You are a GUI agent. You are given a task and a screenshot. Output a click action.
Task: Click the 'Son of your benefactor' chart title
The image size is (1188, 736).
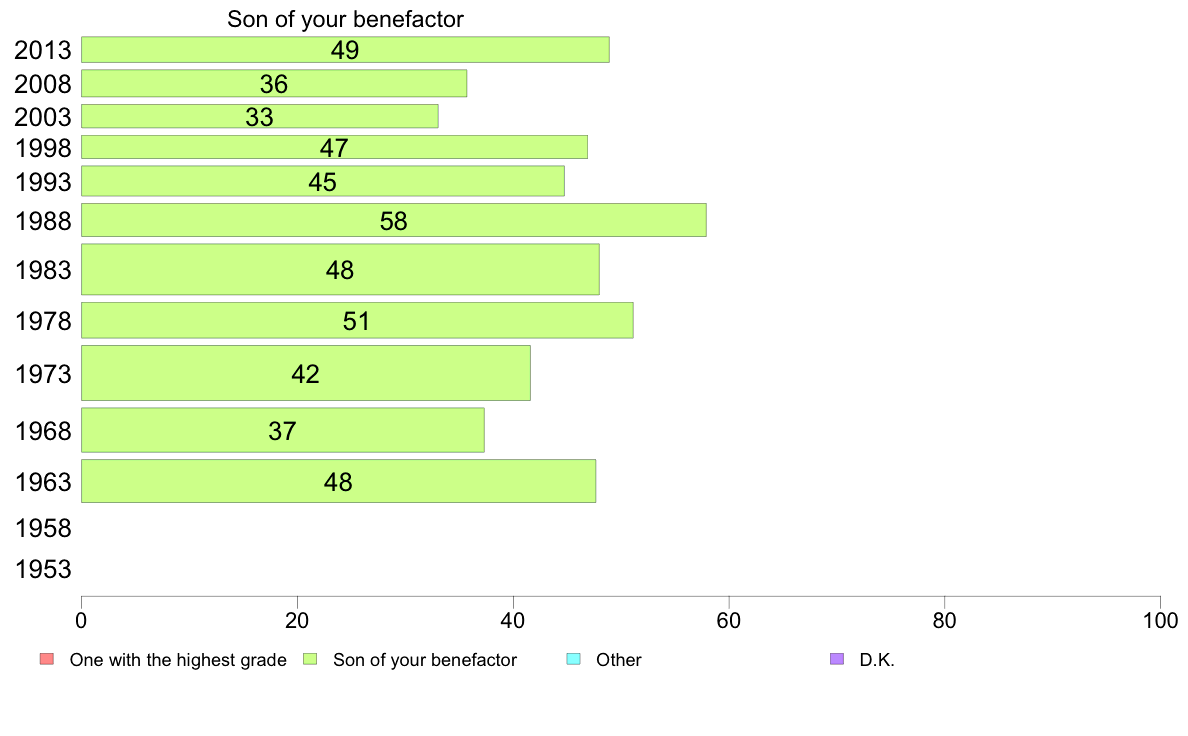pos(345,19)
